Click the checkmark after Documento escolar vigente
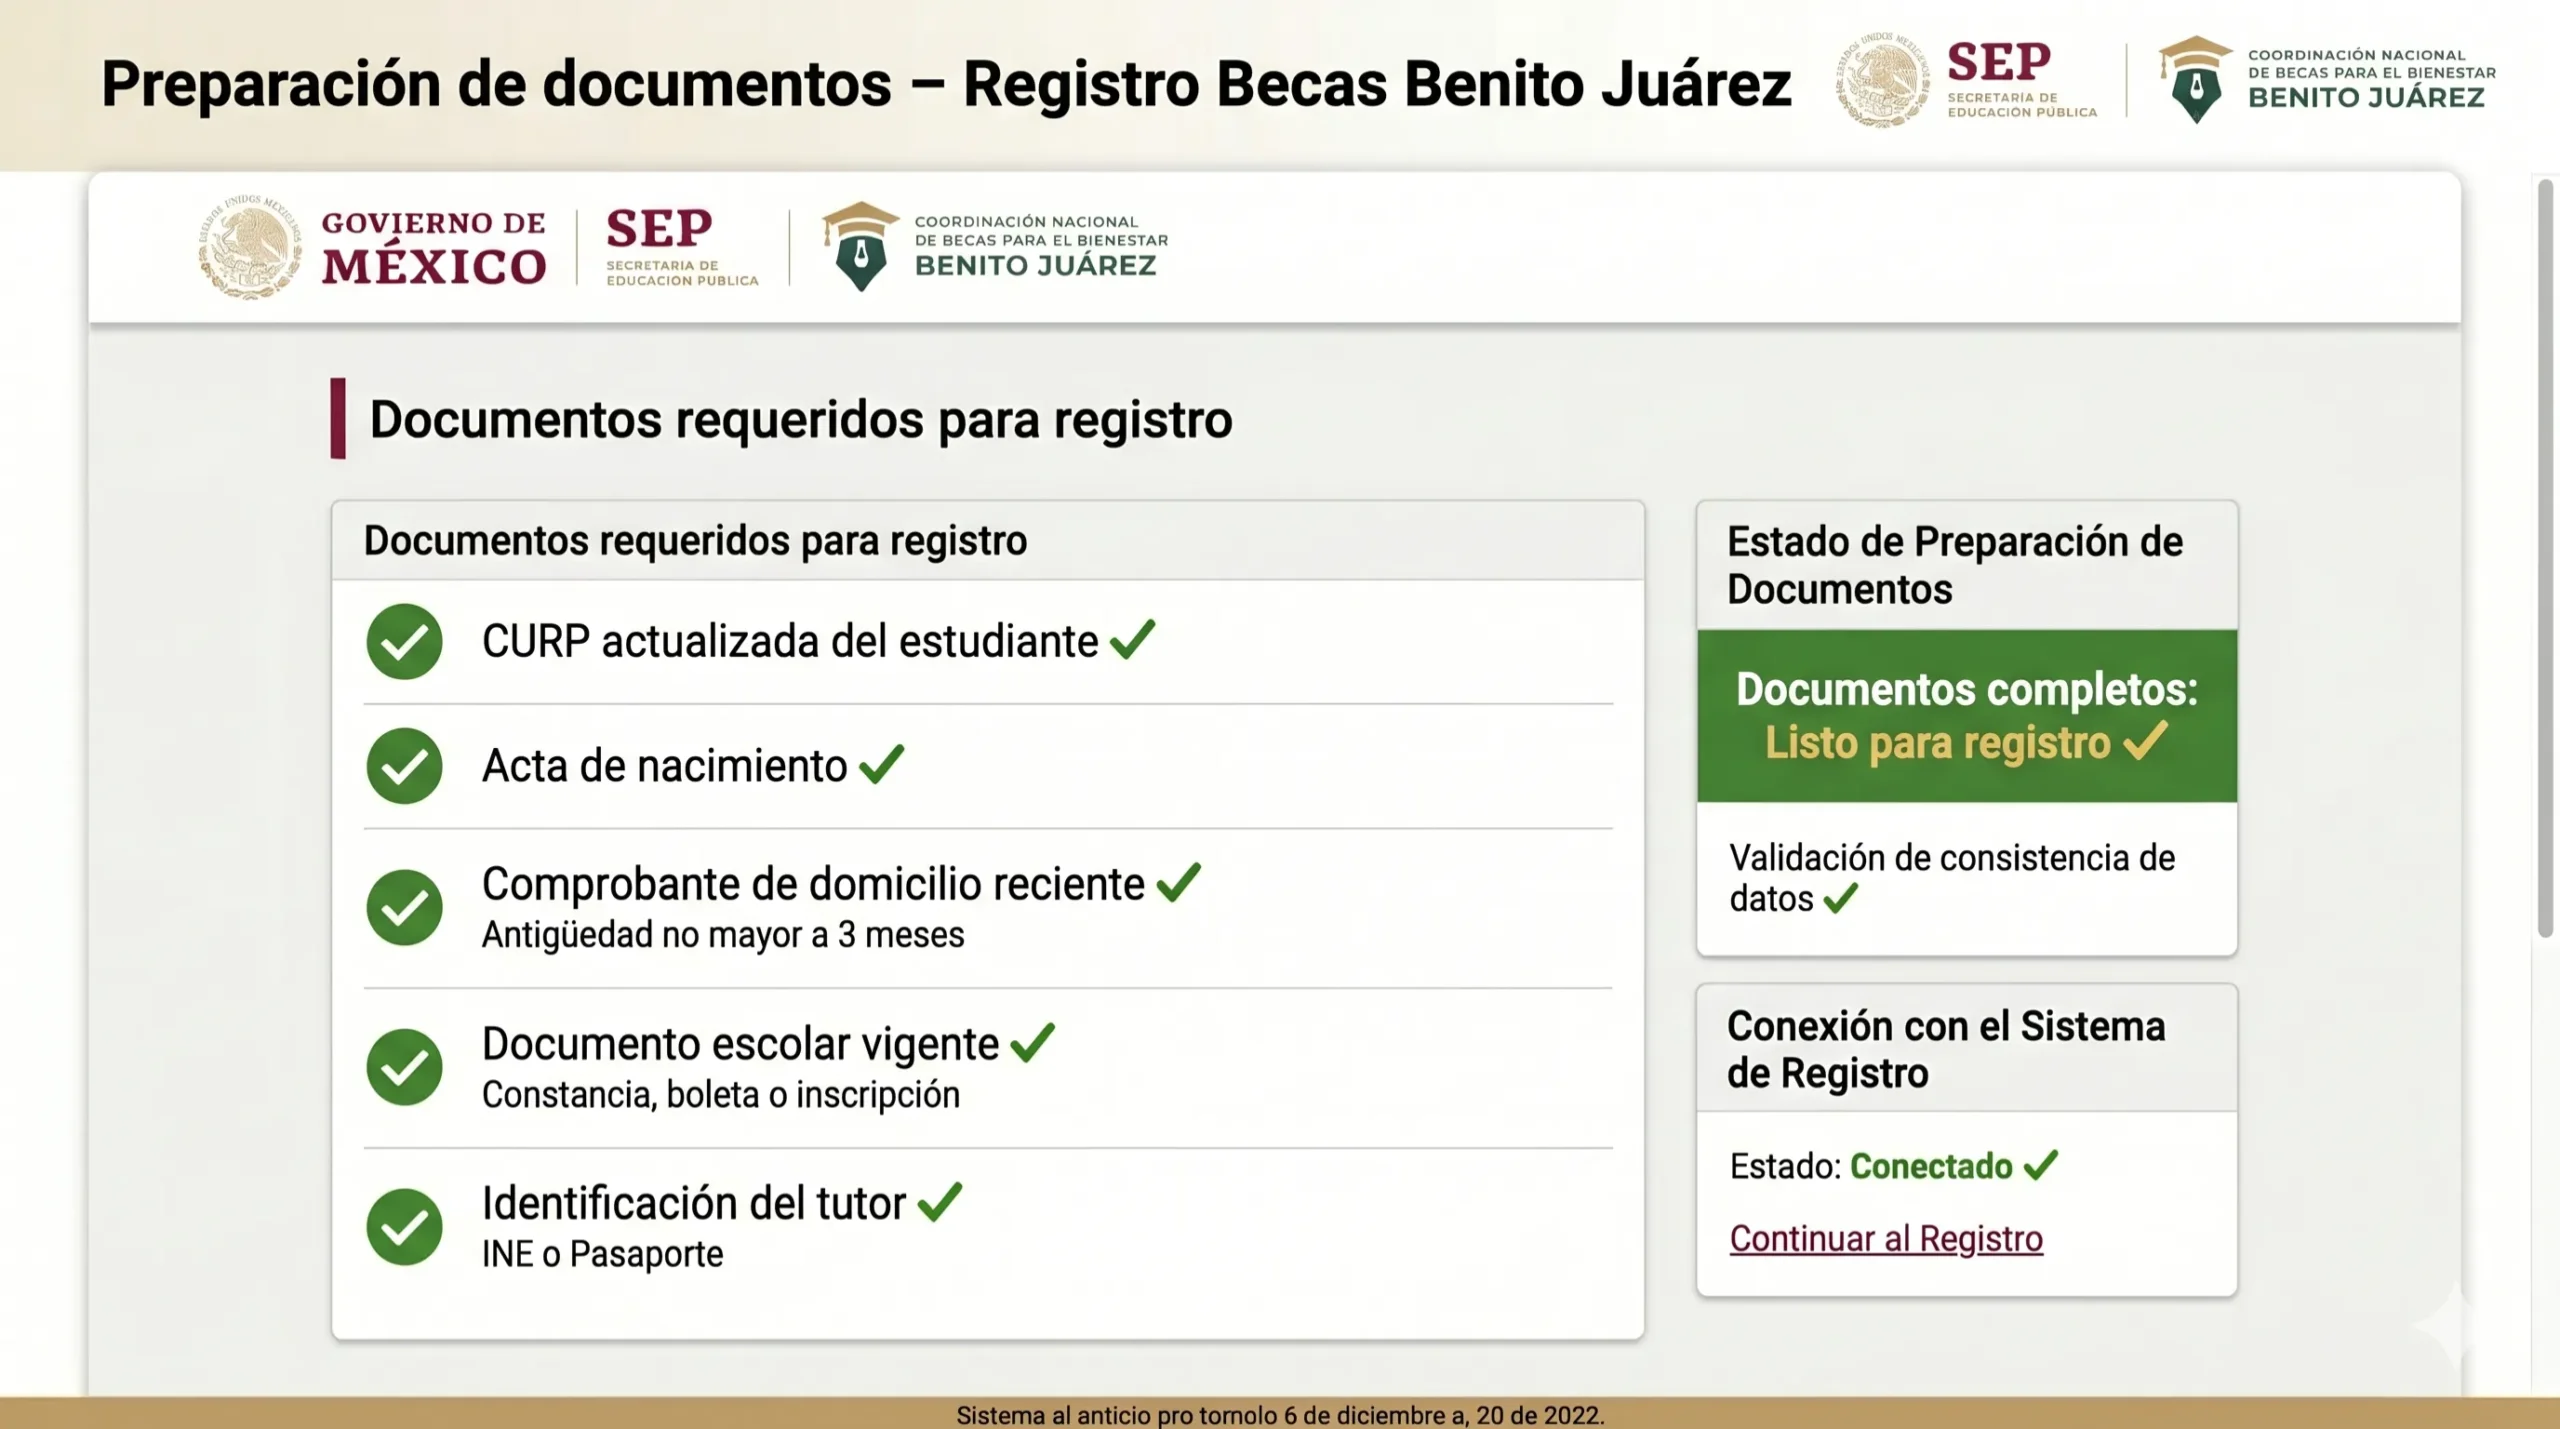The image size is (2560, 1429). click(x=1032, y=1043)
